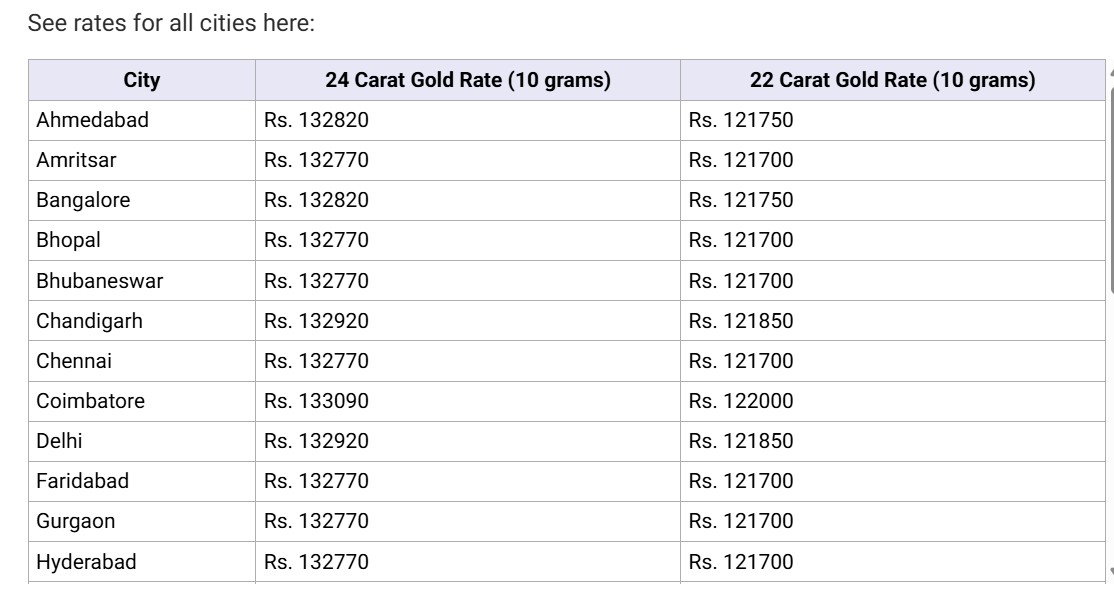This screenshot has width=1114, height=604.
Task: Select the Chennai city cell
Action: tap(74, 361)
